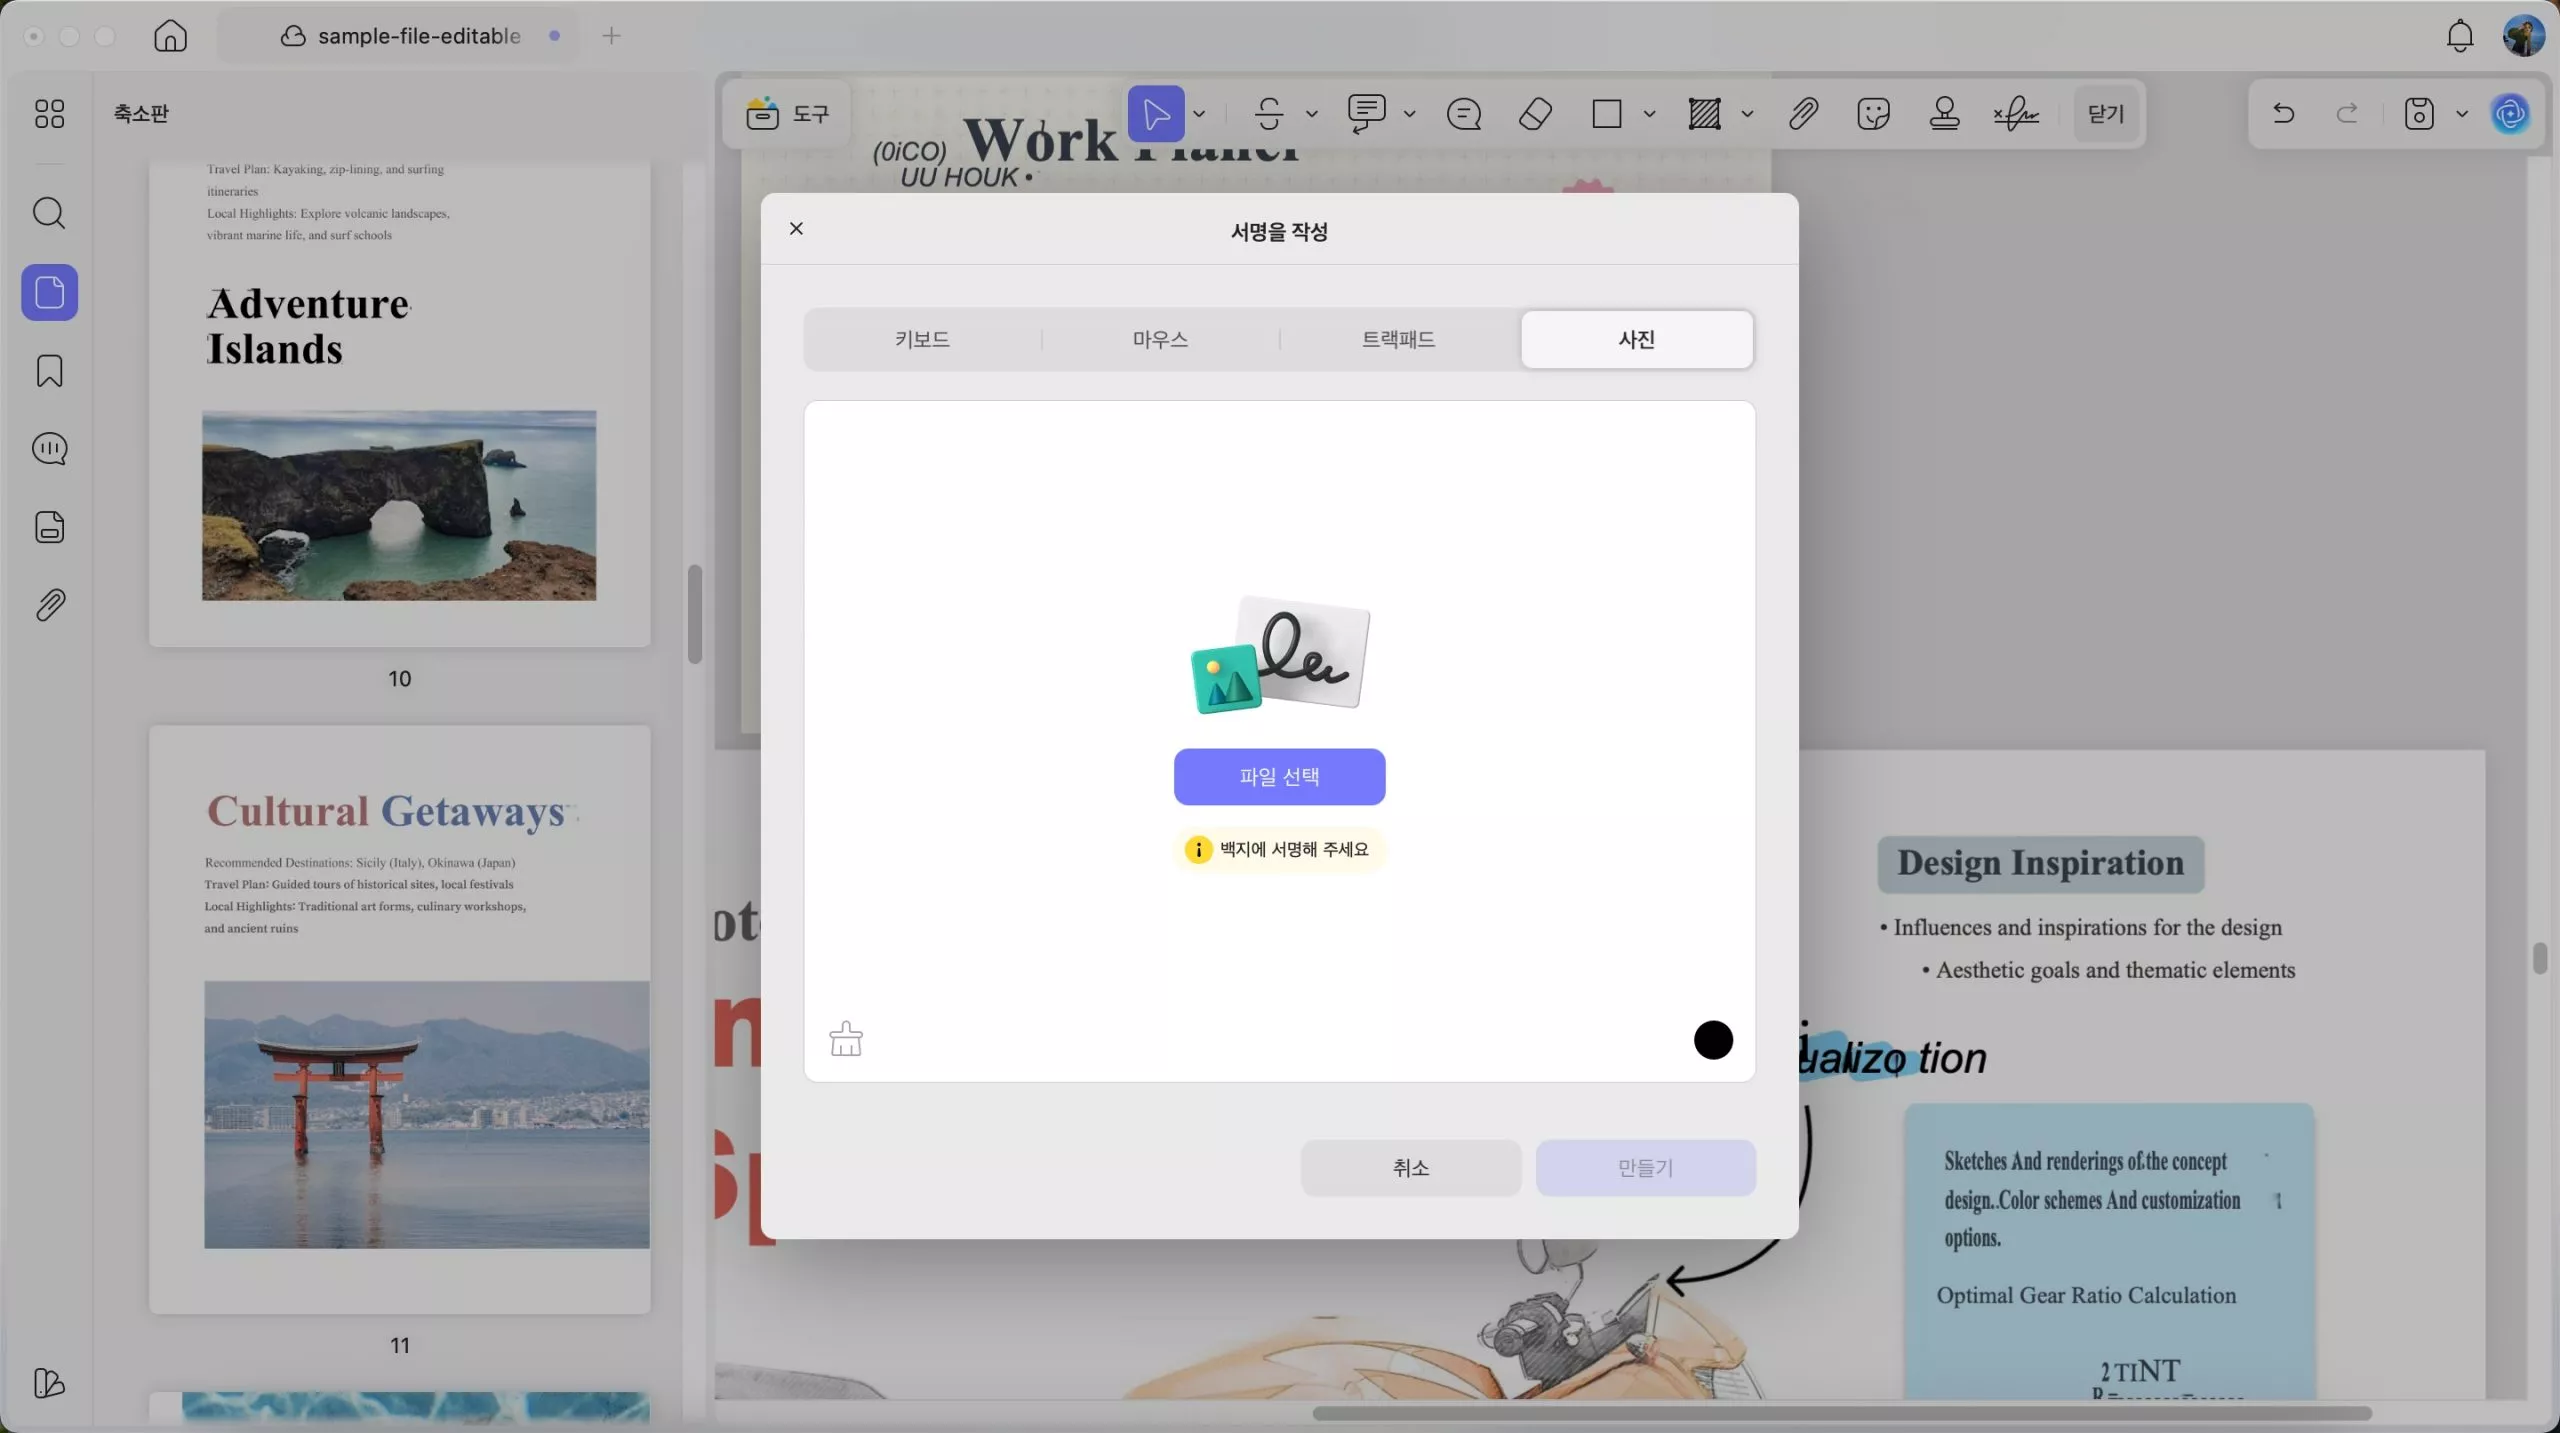Click the 만들기 create button
This screenshot has height=1433, width=2560.
pos(1645,1168)
